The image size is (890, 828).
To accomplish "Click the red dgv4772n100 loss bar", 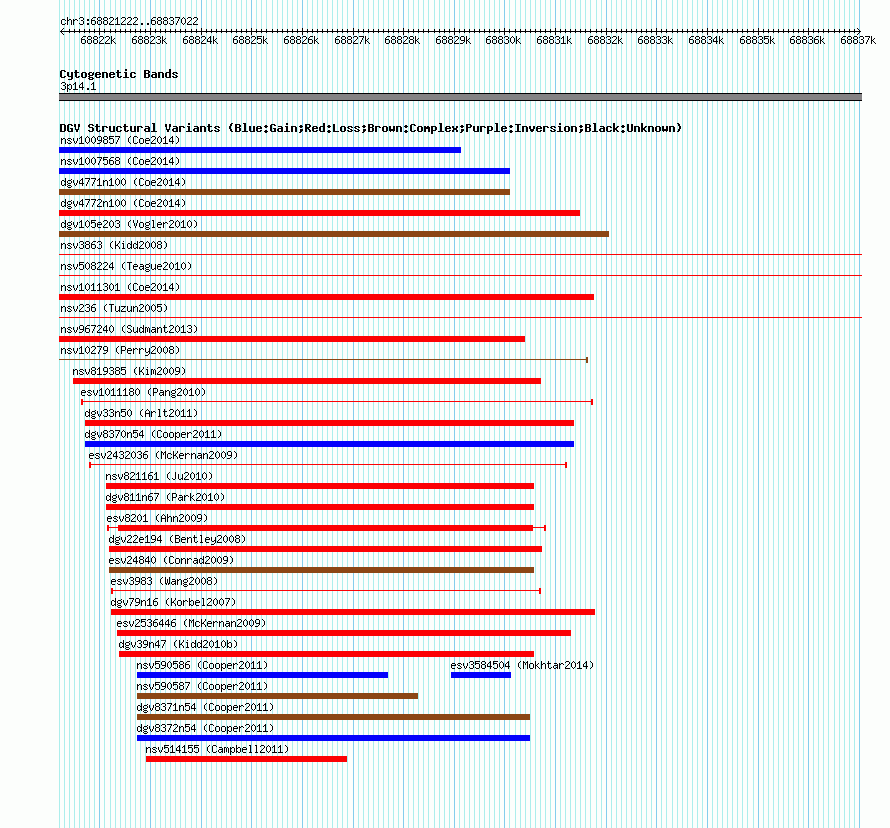I will tap(320, 213).
